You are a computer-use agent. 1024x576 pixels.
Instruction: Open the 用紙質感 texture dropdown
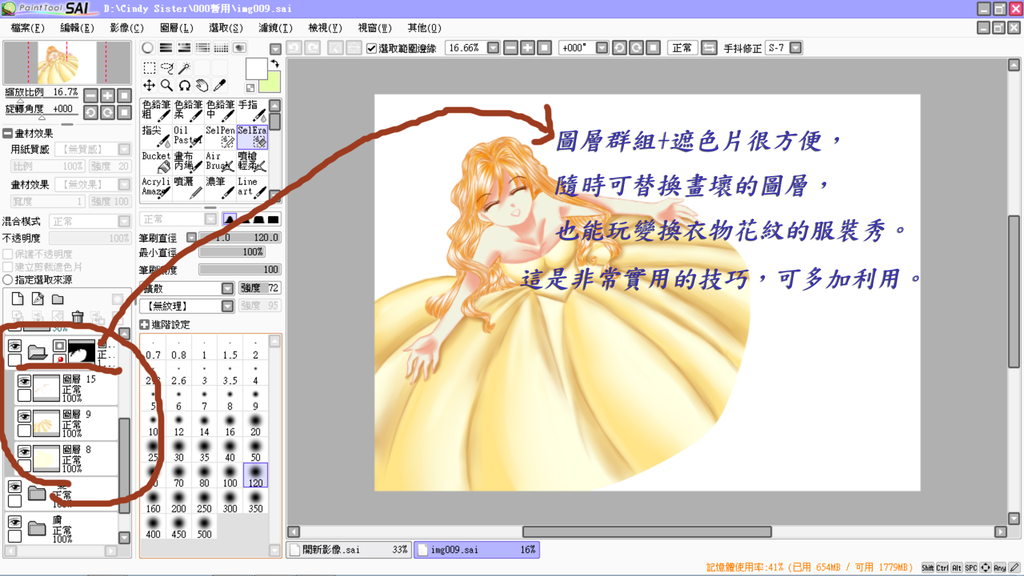click(124, 150)
